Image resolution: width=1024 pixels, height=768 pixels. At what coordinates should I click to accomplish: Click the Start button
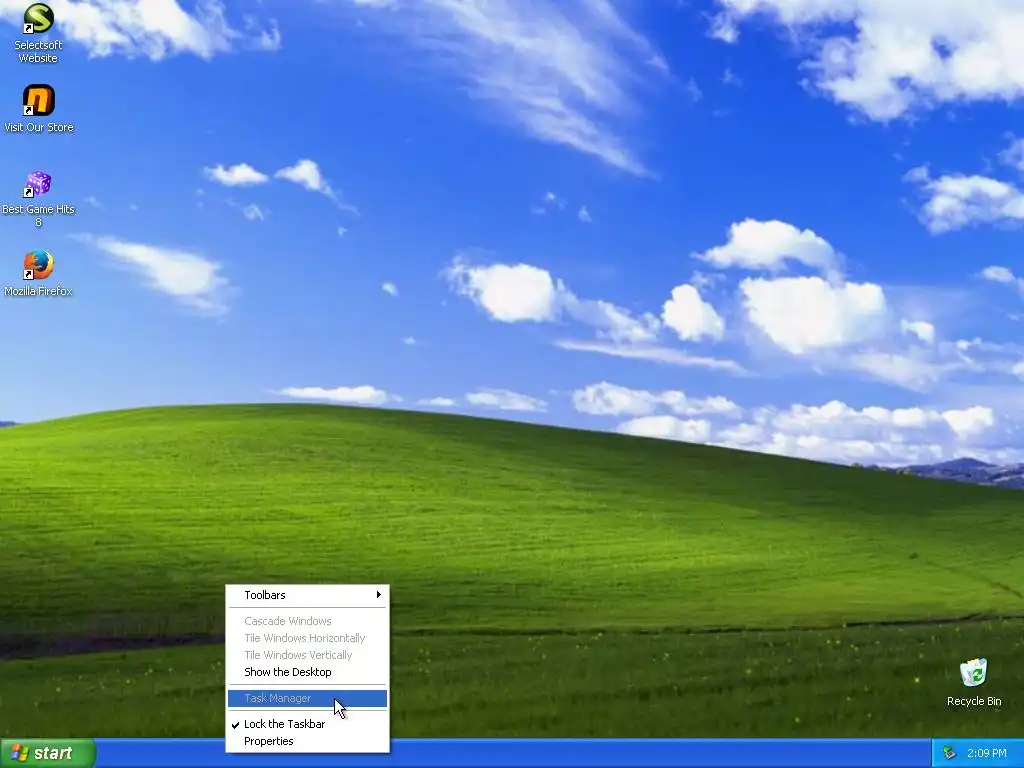point(47,753)
